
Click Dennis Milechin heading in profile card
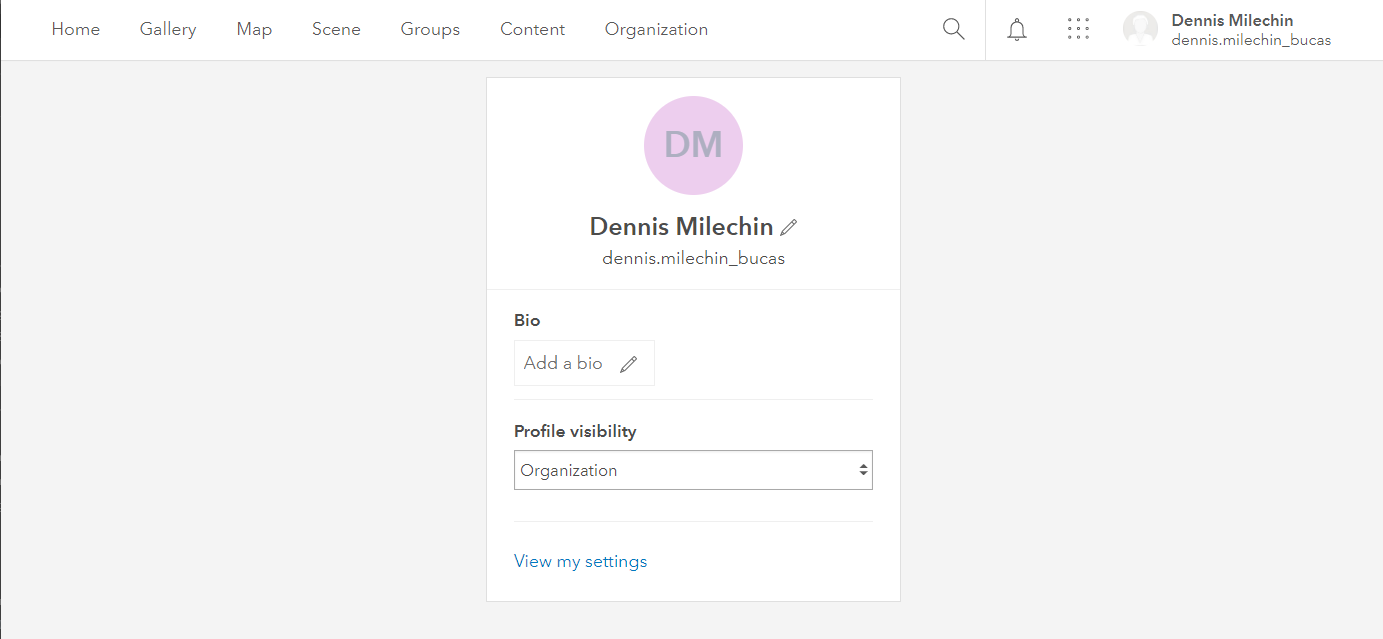[681, 227]
